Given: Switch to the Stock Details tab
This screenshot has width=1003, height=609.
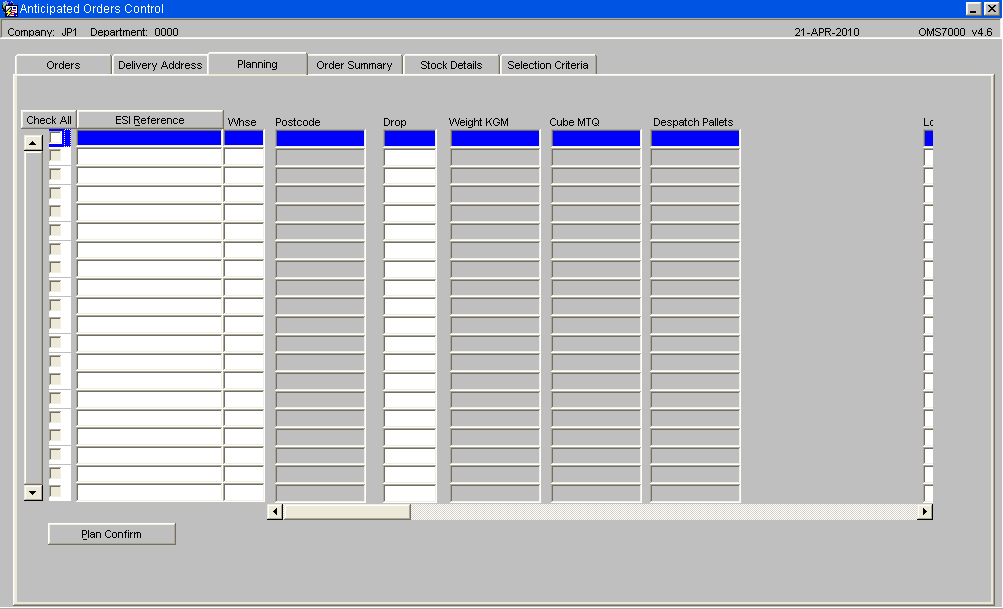Looking at the screenshot, I should click(451, 65).
